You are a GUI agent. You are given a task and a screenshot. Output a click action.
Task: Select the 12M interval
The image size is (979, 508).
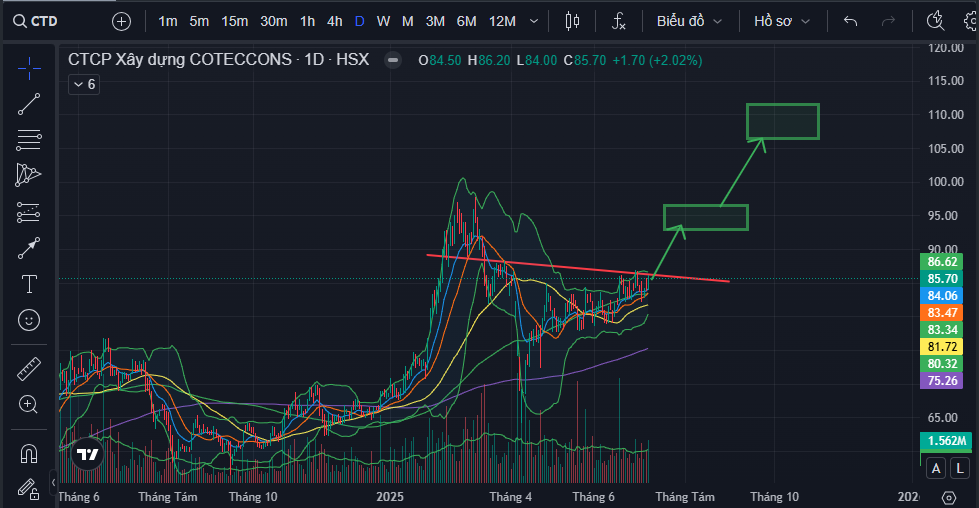pos(502,21)
